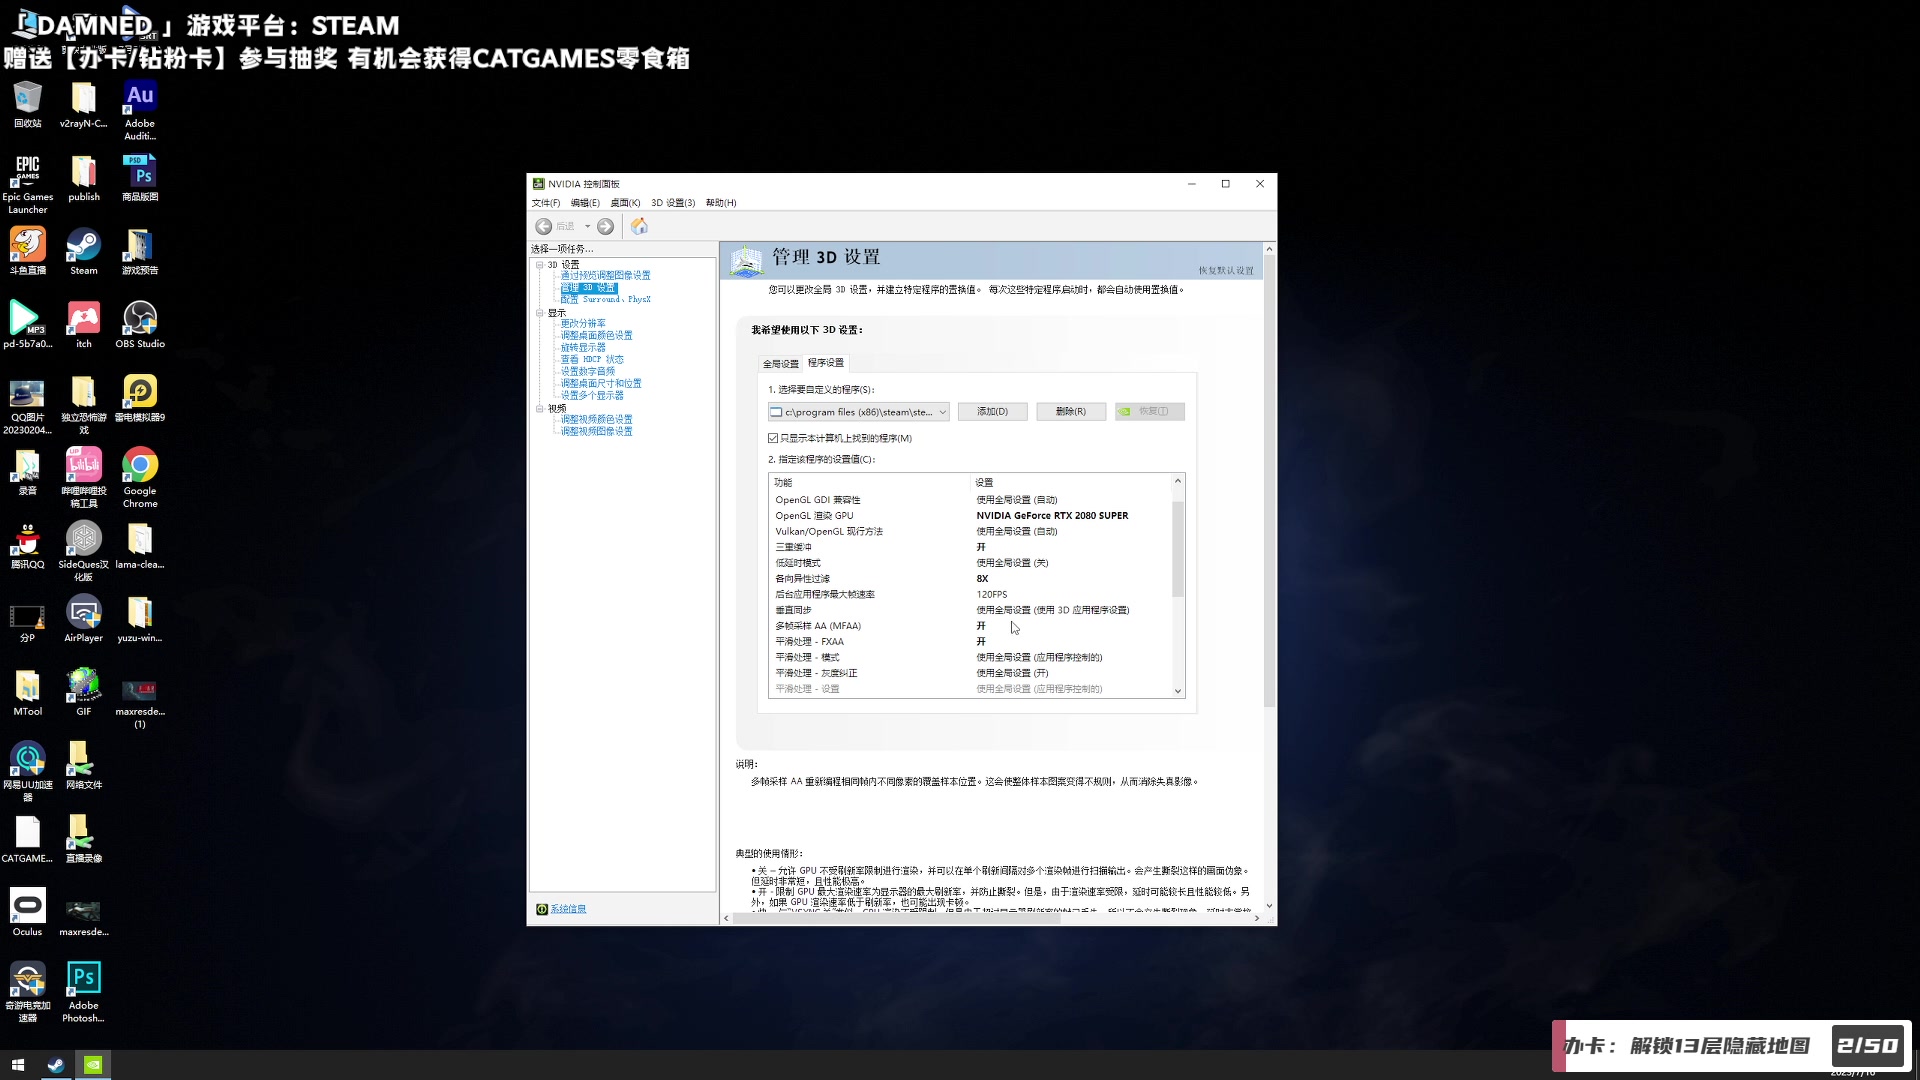Click the back arrow (后退) in NVIDIA toolbar
Image resolution: width=1920 pixels, height=1080 pixels.
(x=544, y=227)
